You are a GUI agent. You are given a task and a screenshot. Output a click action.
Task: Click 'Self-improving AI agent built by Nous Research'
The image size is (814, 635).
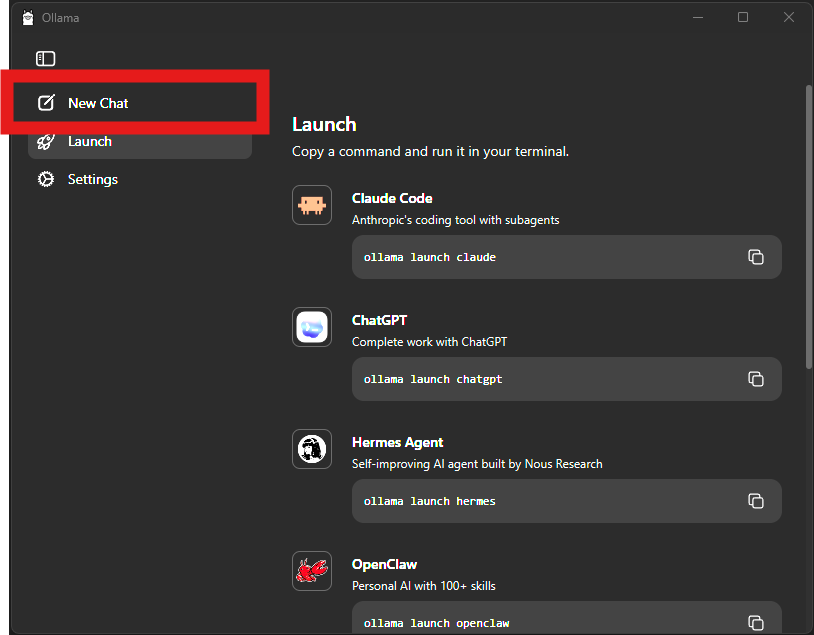[477, 464]
